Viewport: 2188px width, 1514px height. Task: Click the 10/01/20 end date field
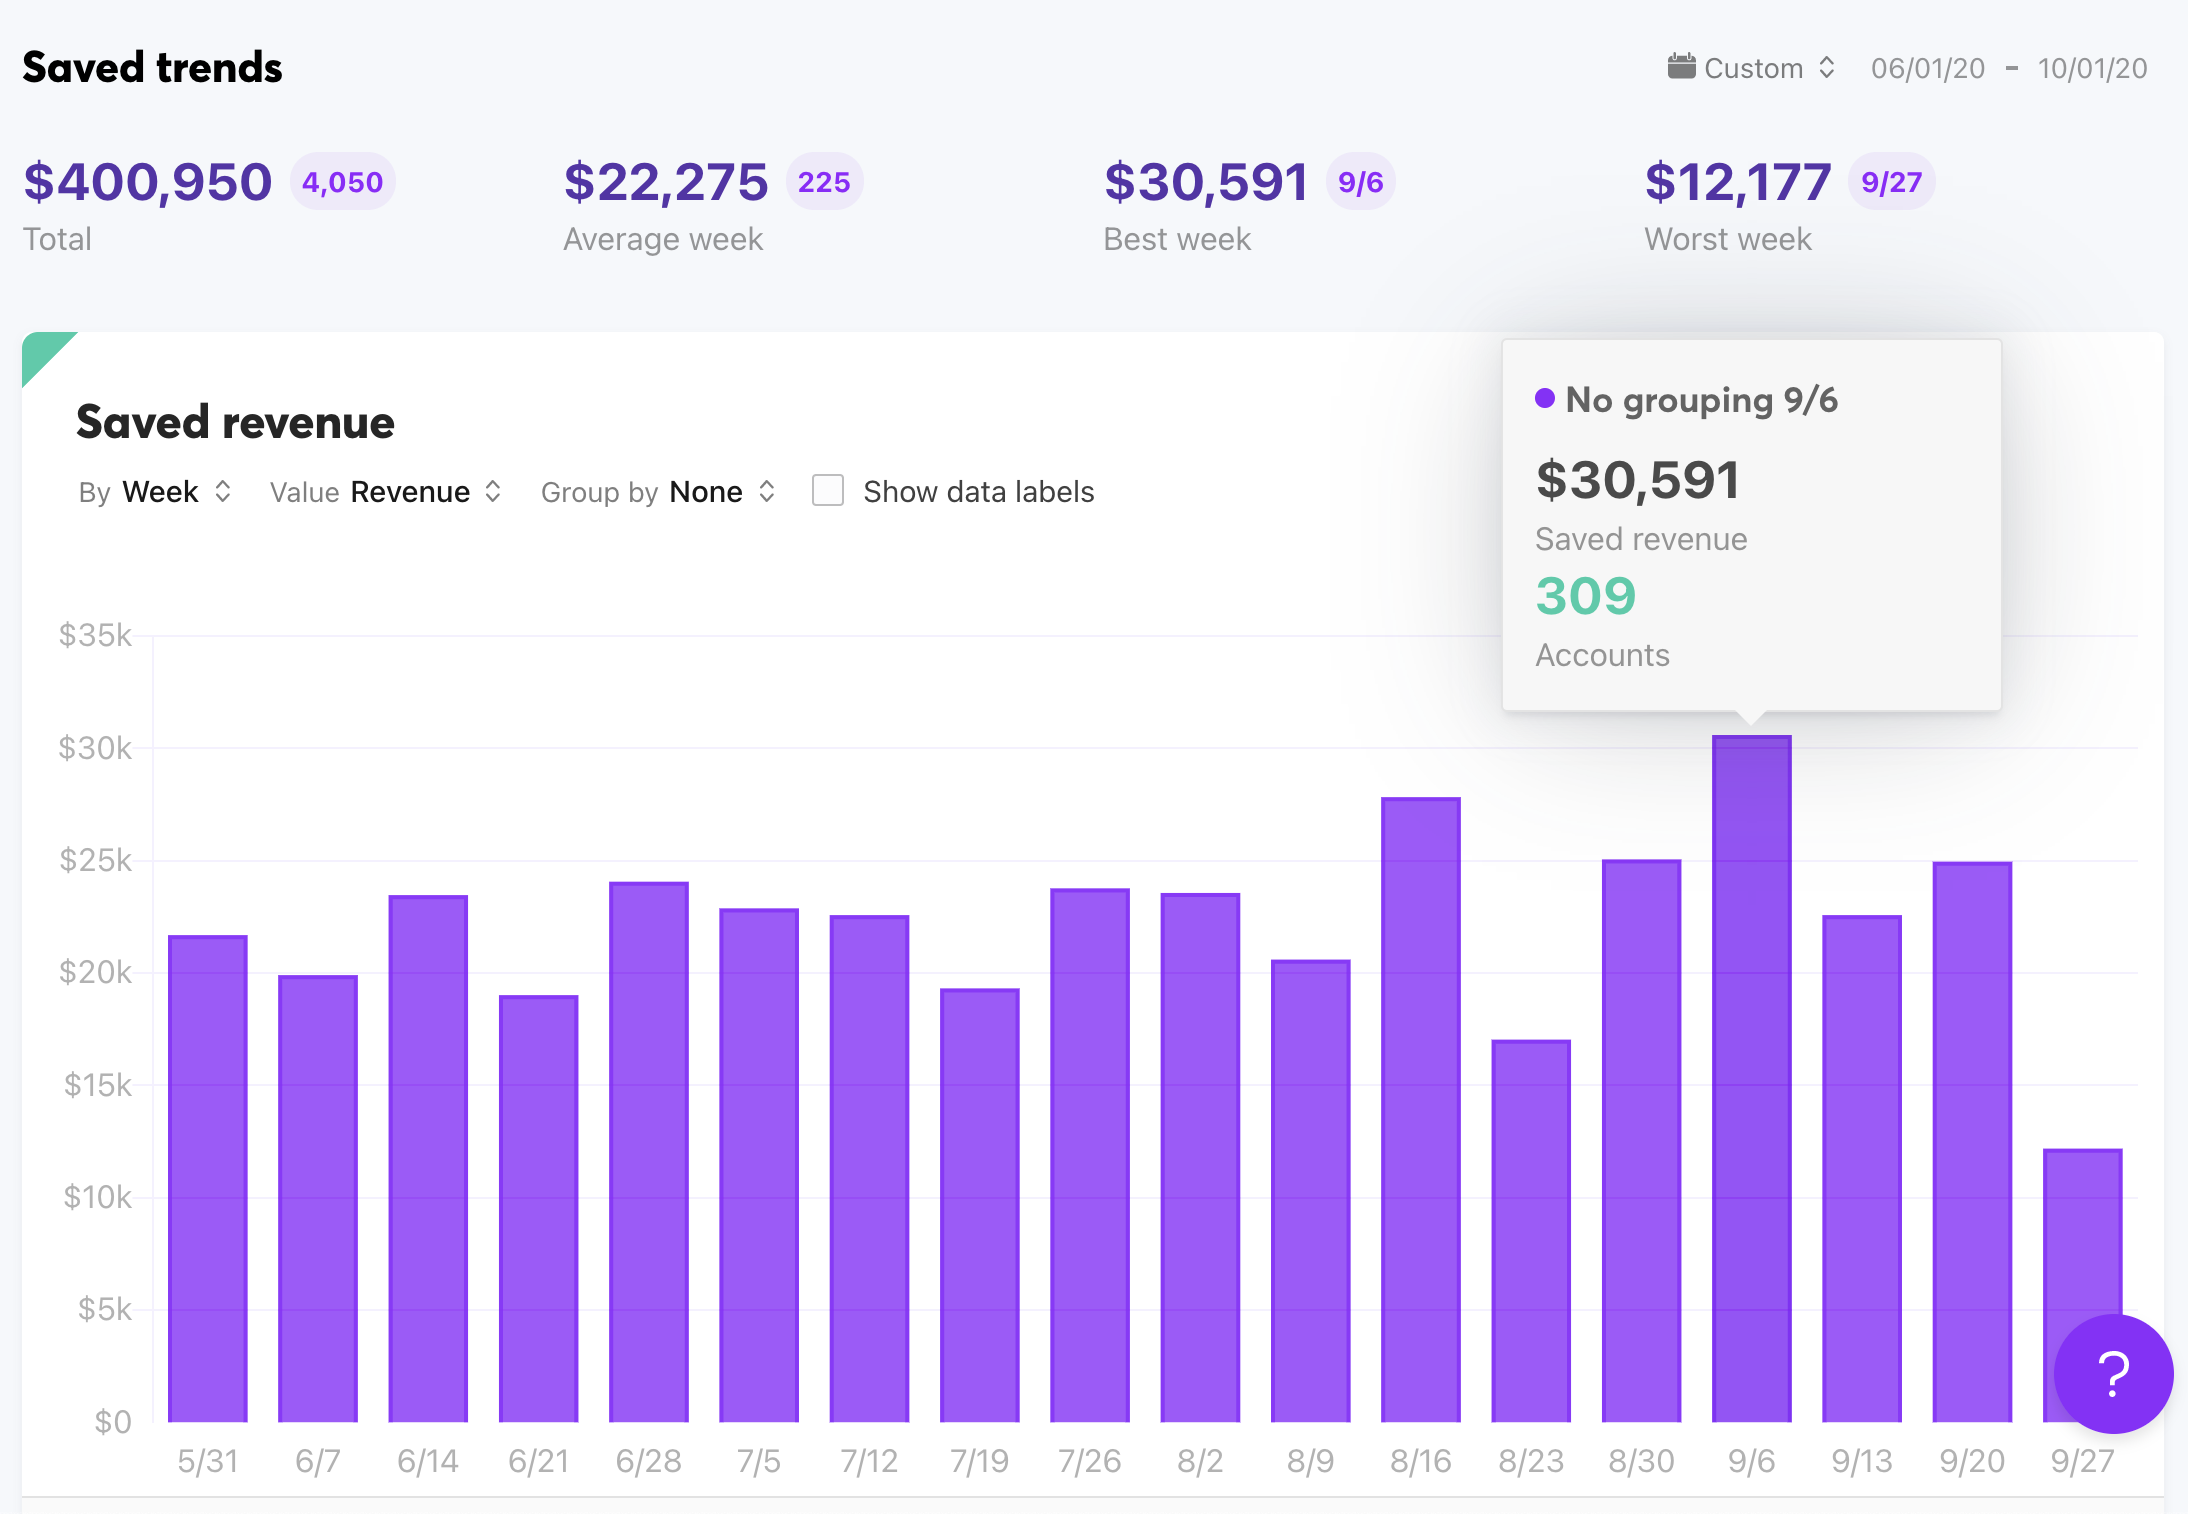[x=2092, y=68]
